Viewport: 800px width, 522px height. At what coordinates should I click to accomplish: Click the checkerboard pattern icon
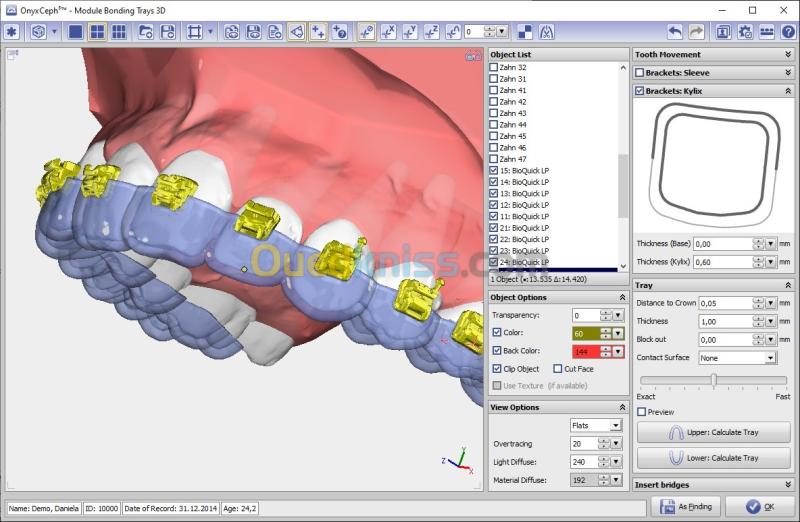(524, 32)
